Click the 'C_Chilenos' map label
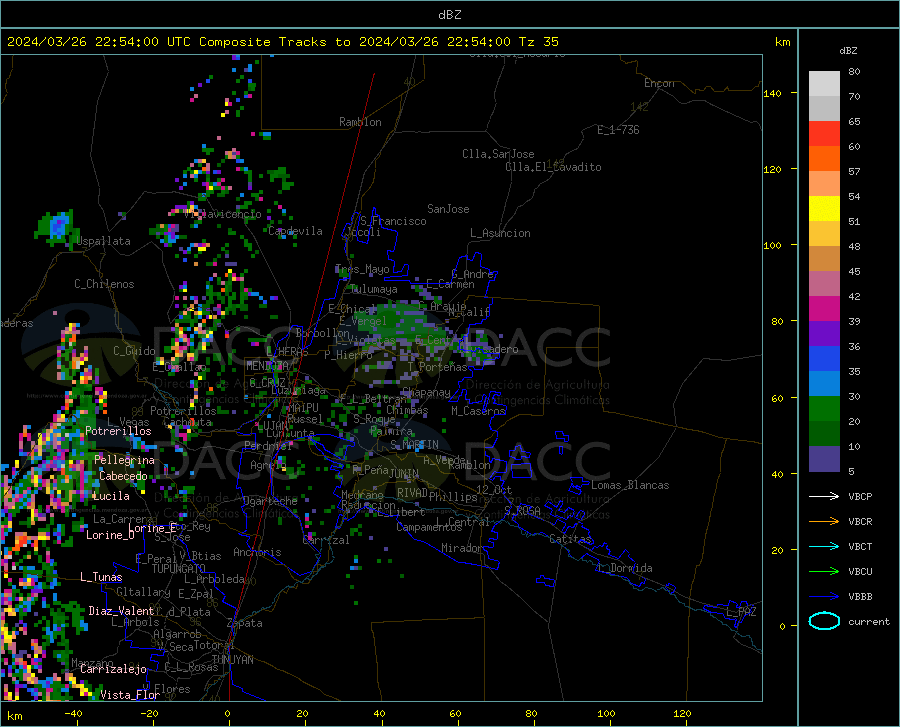 click(104, 284)
